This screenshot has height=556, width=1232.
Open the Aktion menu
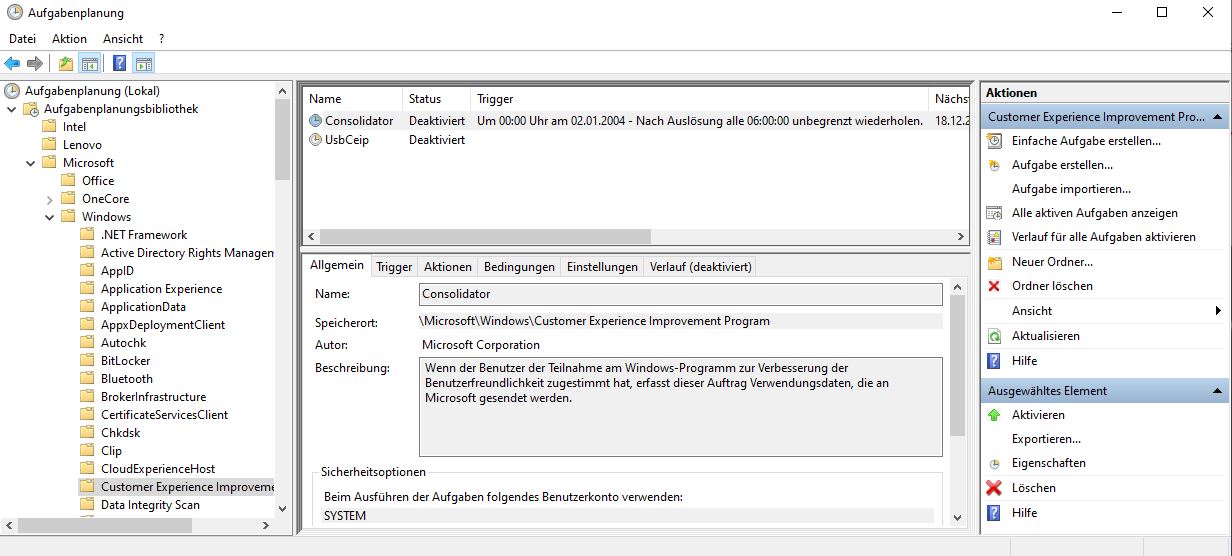pos(70,39)
